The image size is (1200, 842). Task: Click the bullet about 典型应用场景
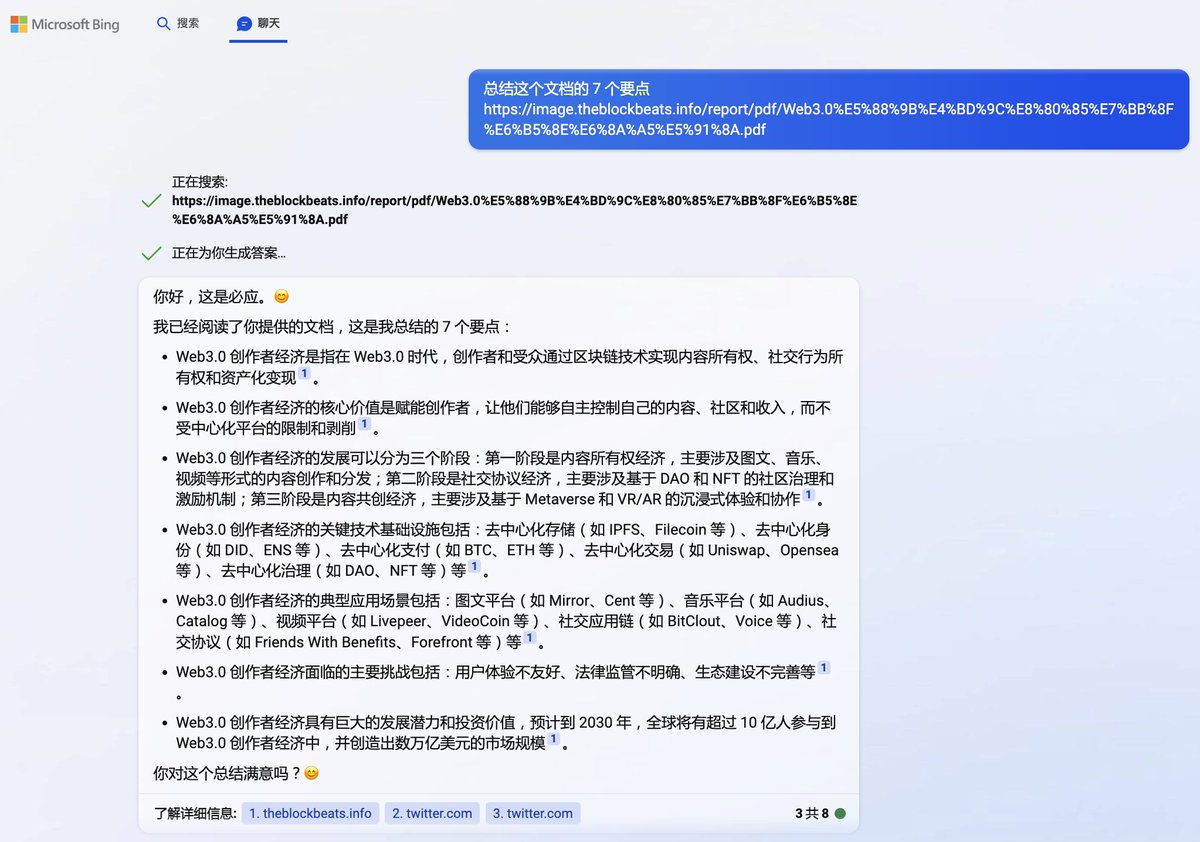pyautogui.click(x=507, y=621)
